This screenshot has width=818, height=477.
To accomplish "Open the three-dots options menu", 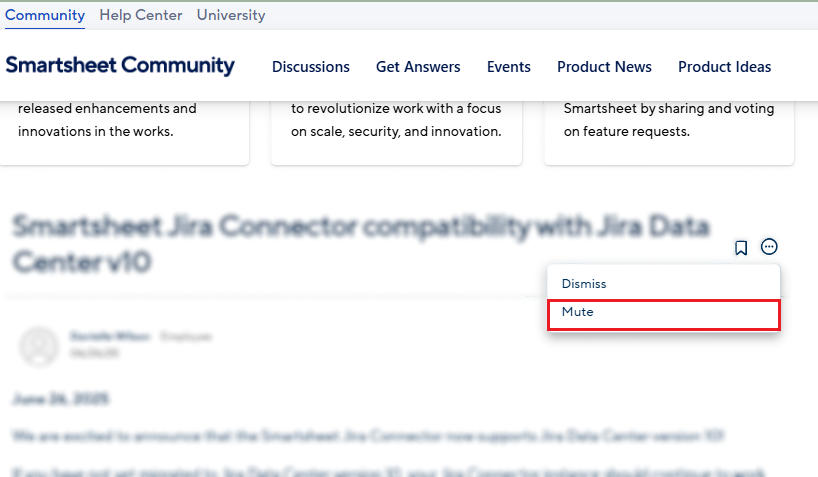I will [769, 246].
